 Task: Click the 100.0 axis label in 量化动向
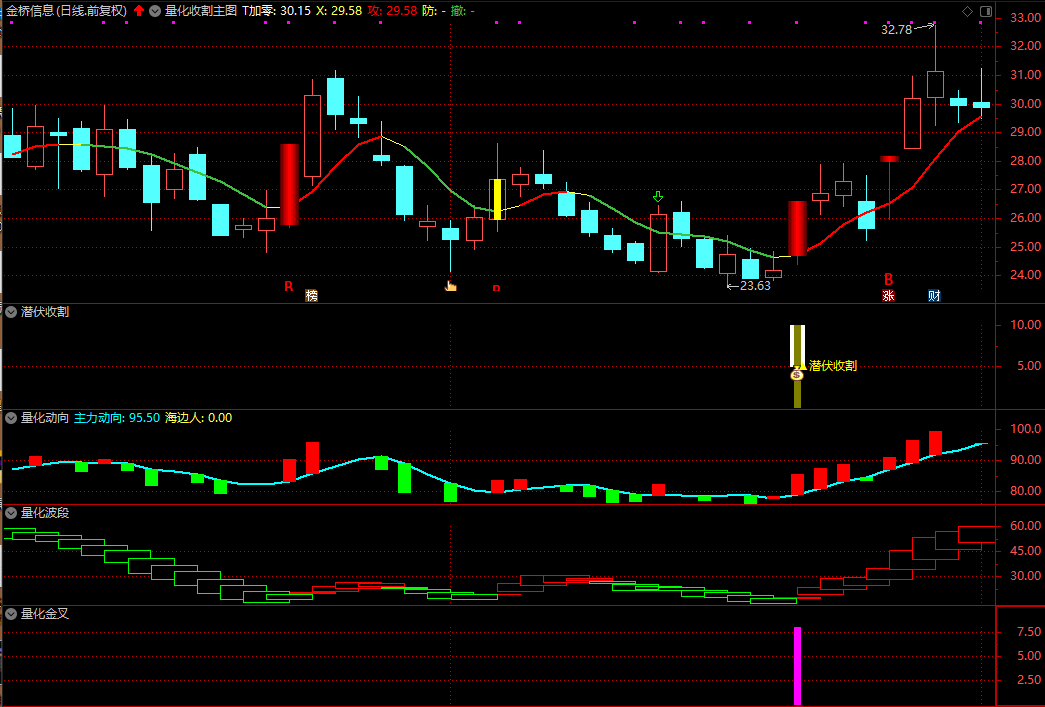(x=1026, y=428)
